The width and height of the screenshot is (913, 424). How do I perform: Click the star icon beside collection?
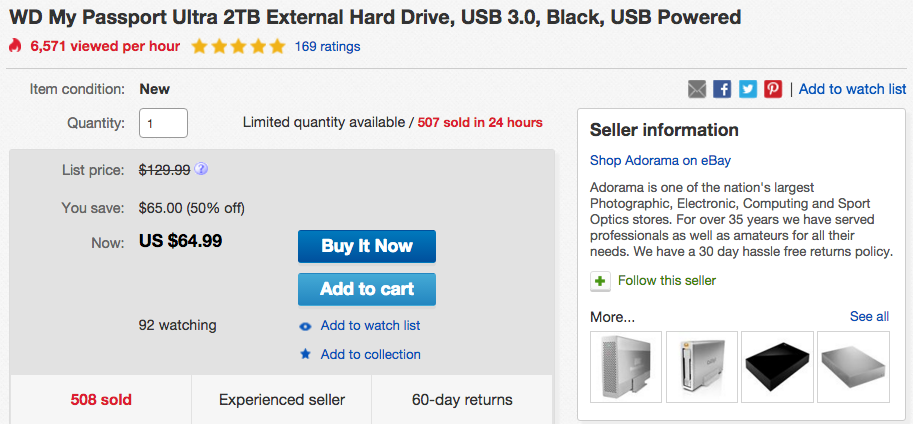pos(306,355)
